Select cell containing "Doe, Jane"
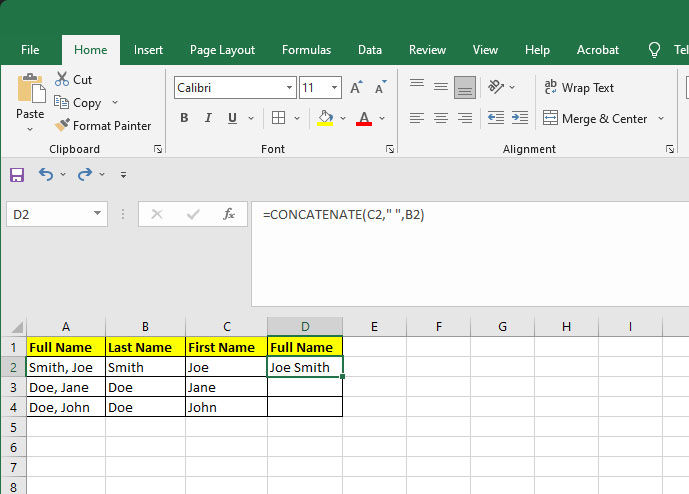The image size is (689, 494). pos(66,387)
